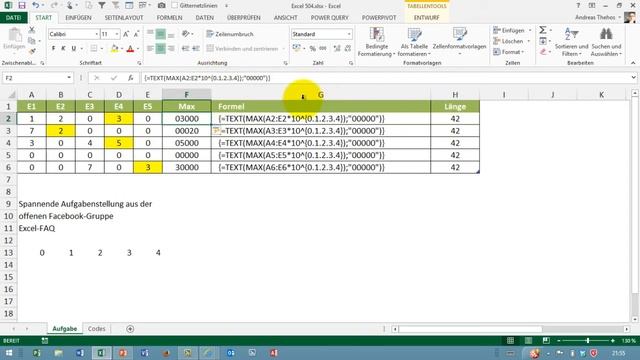The width and height of the screenshot is (640, 360).
Task: Open the number format Standard dropdown
Action: point(349,34)
